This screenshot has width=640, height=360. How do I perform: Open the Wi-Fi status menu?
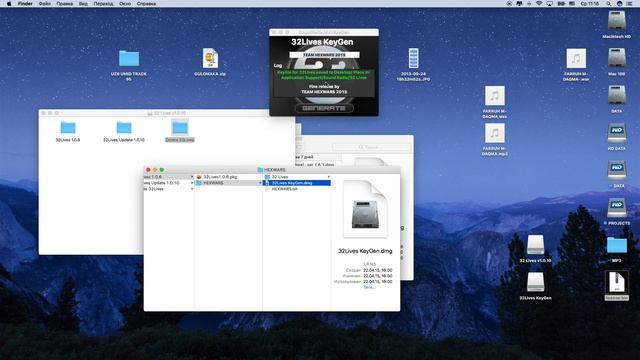click(x=539, y=4)
